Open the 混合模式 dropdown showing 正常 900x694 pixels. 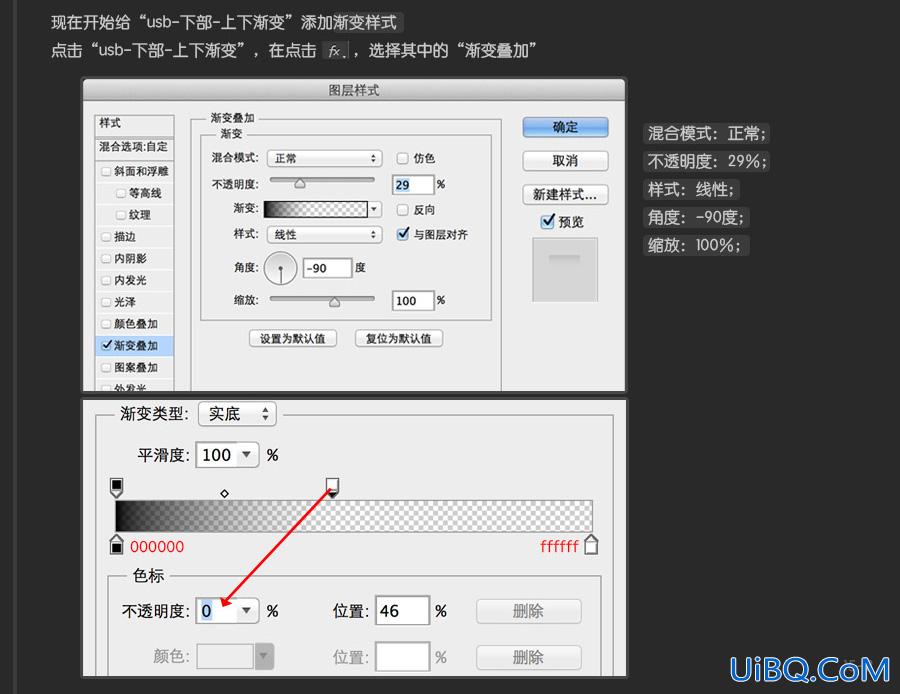point(324,158)
